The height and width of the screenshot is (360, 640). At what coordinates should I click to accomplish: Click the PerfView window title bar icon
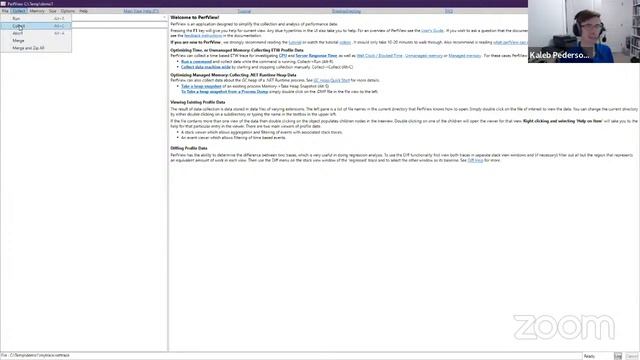3,4
